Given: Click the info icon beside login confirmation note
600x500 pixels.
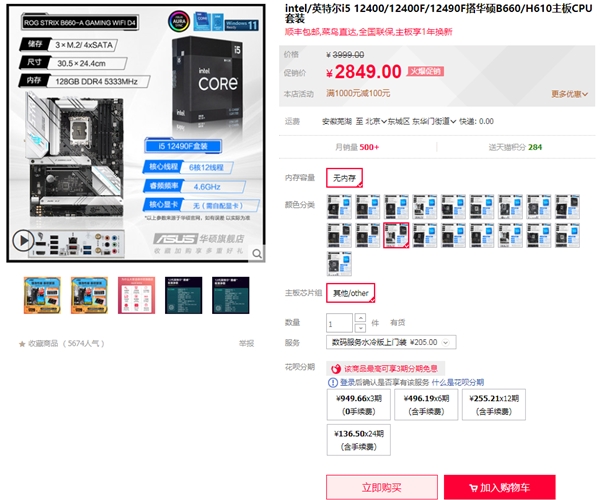Looking at the screenshot, I should (333, 382).
